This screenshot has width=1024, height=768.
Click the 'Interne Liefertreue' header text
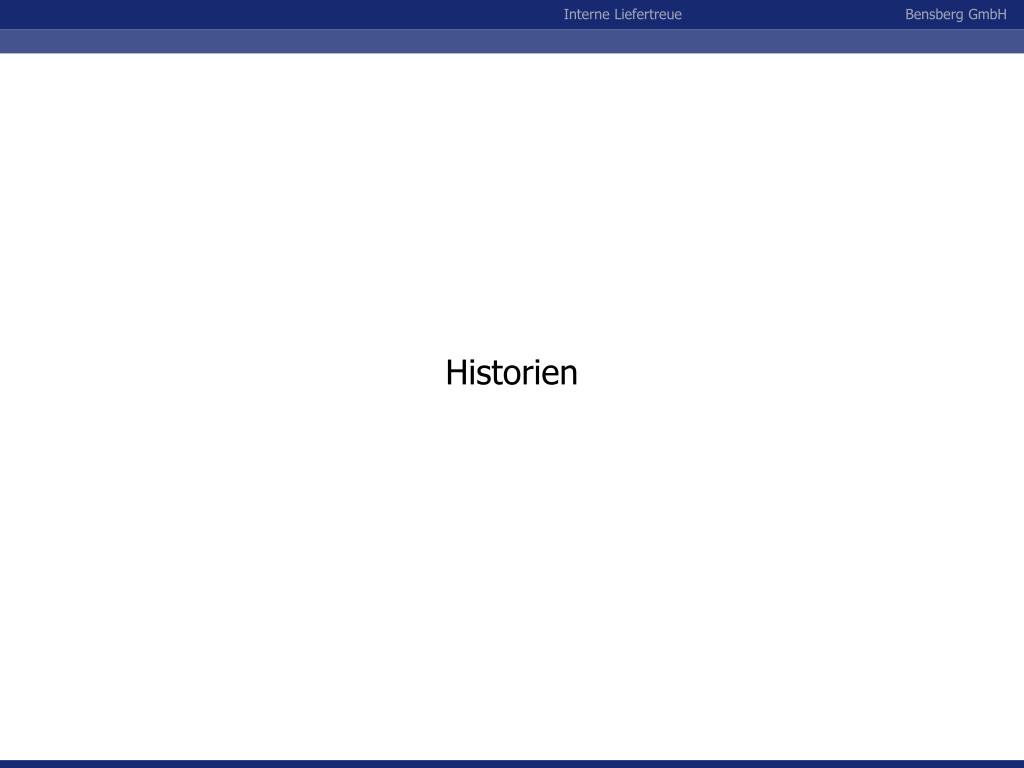[622, 14]
